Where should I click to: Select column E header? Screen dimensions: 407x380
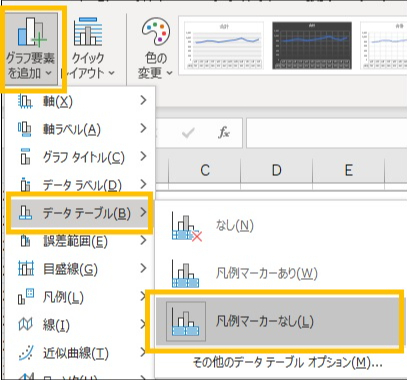(348, 170)
